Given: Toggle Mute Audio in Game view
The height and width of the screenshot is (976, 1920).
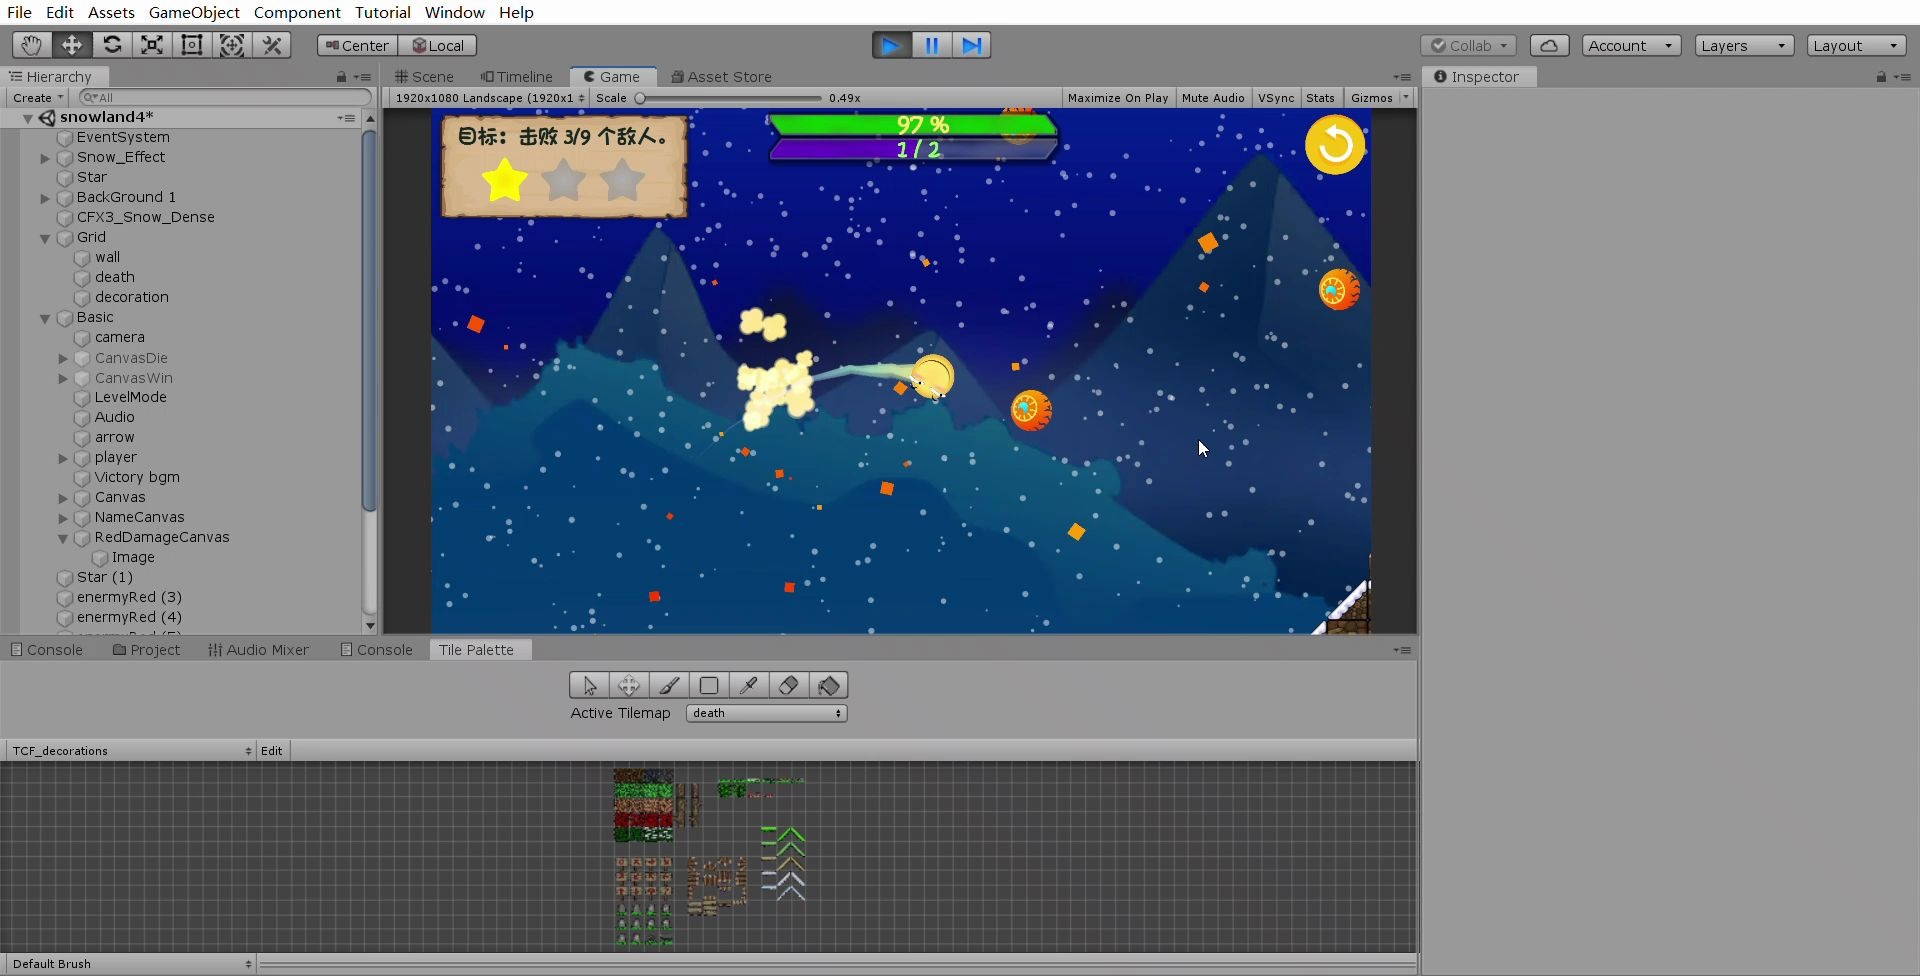Looking at the screenshot, I should pos(1212,98).
